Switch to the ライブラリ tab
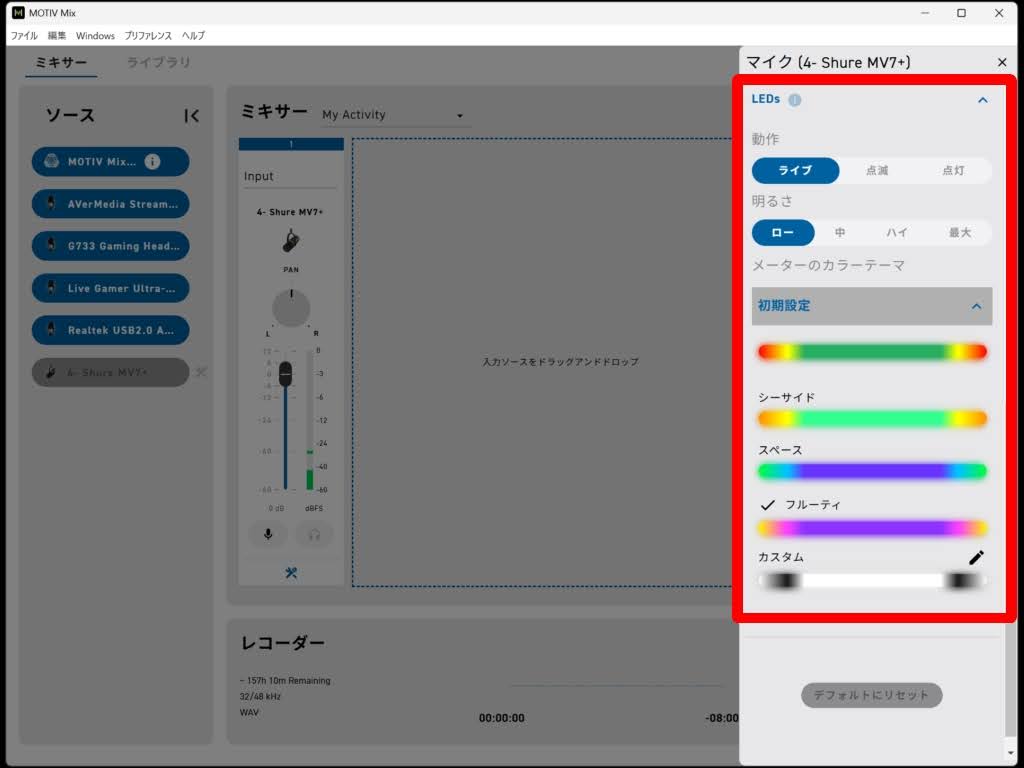Viewport: 1024px width, 768px height. point(158,63)
